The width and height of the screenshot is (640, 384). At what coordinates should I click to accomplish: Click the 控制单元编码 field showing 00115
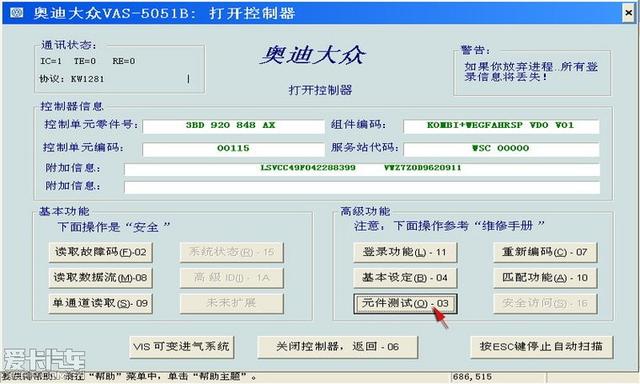click(233, 149)
